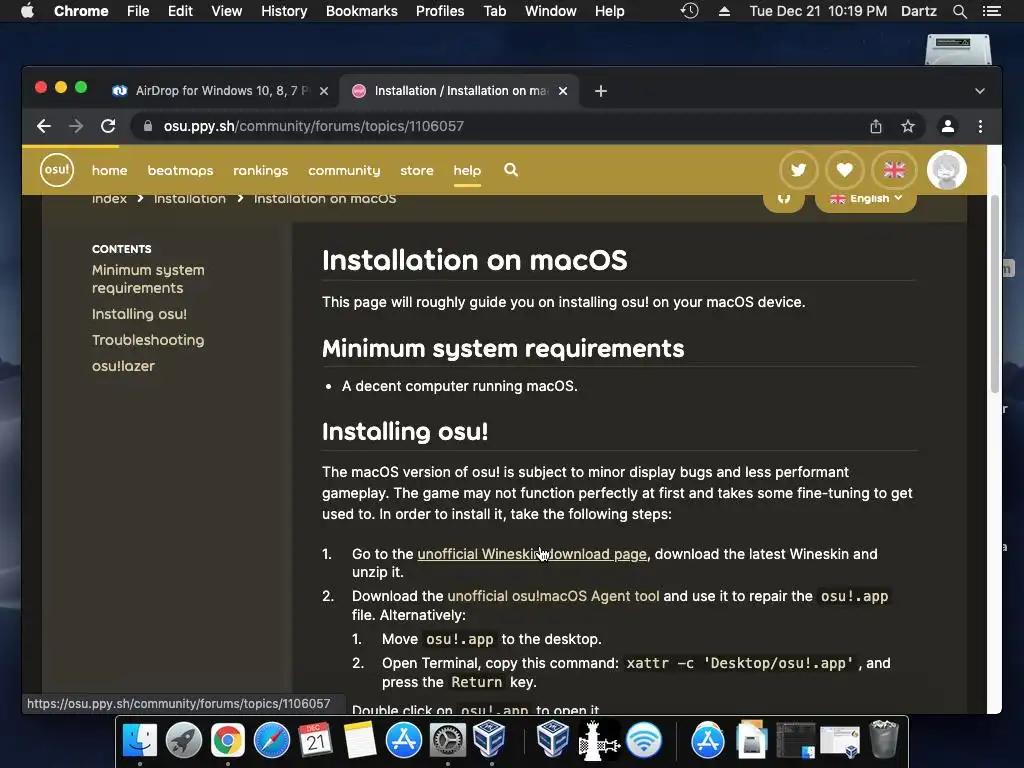The width and height of the screenshot is (1024, 768).
Task: Open the Chrome File menu
Action: pyautogui.click(x=138, y=11)
